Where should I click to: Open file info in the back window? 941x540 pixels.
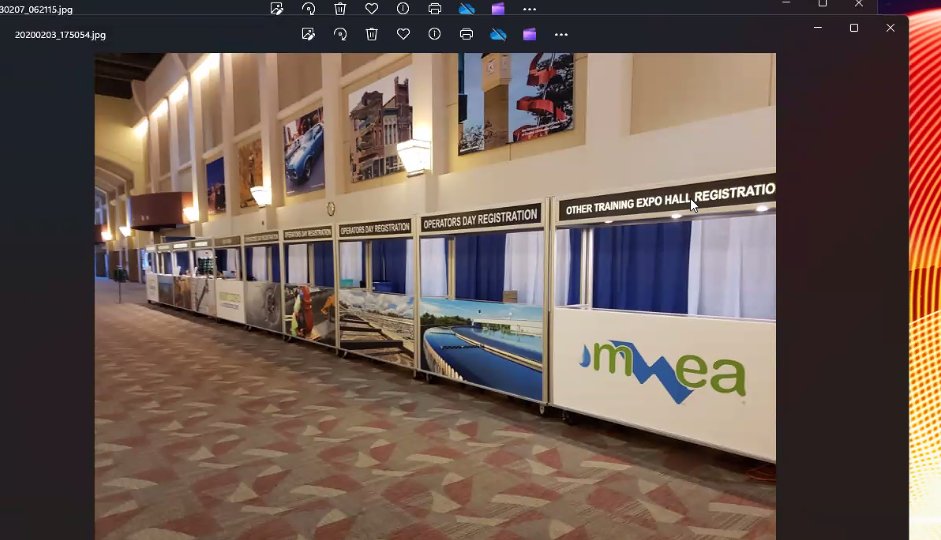pyautogui.click(x=403, y=8)
